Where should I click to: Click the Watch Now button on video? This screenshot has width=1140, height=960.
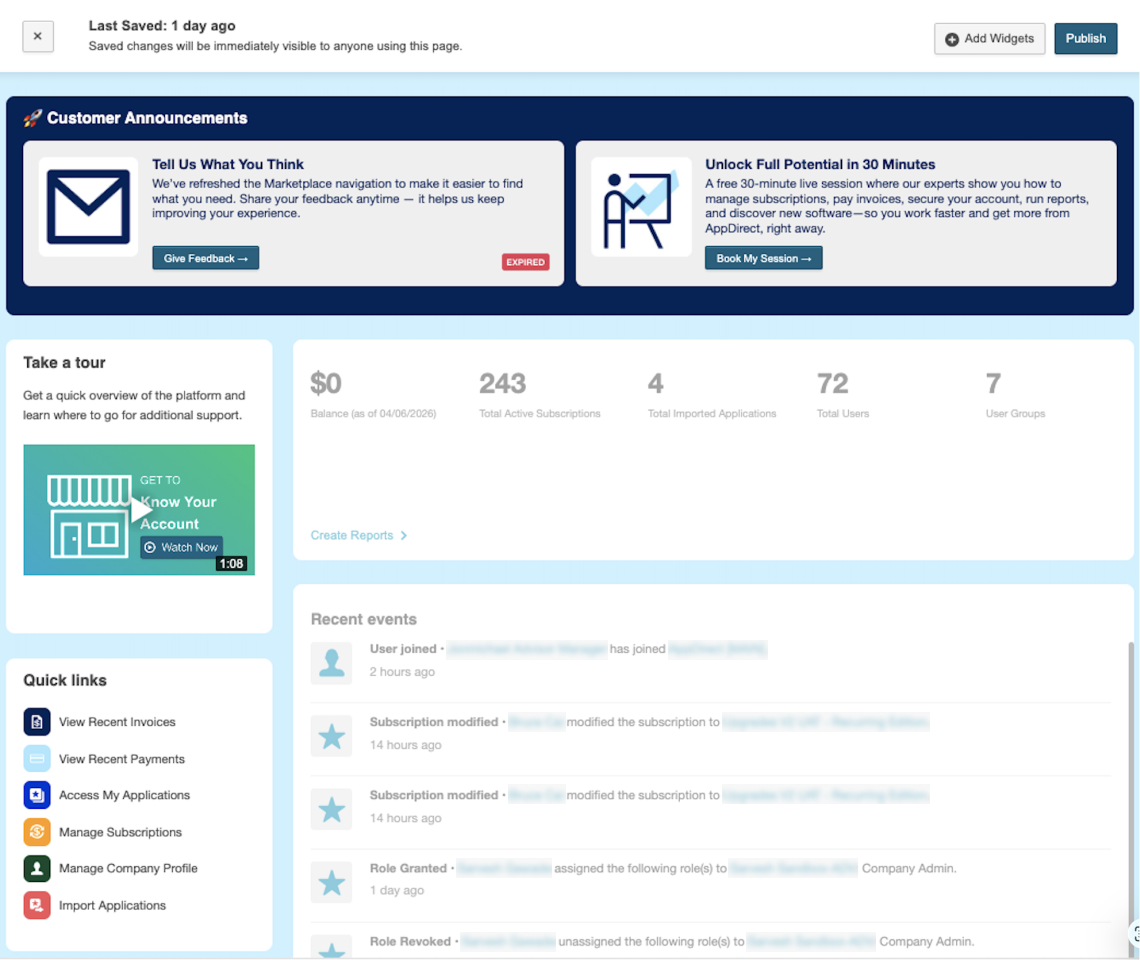tap(181, 547)
